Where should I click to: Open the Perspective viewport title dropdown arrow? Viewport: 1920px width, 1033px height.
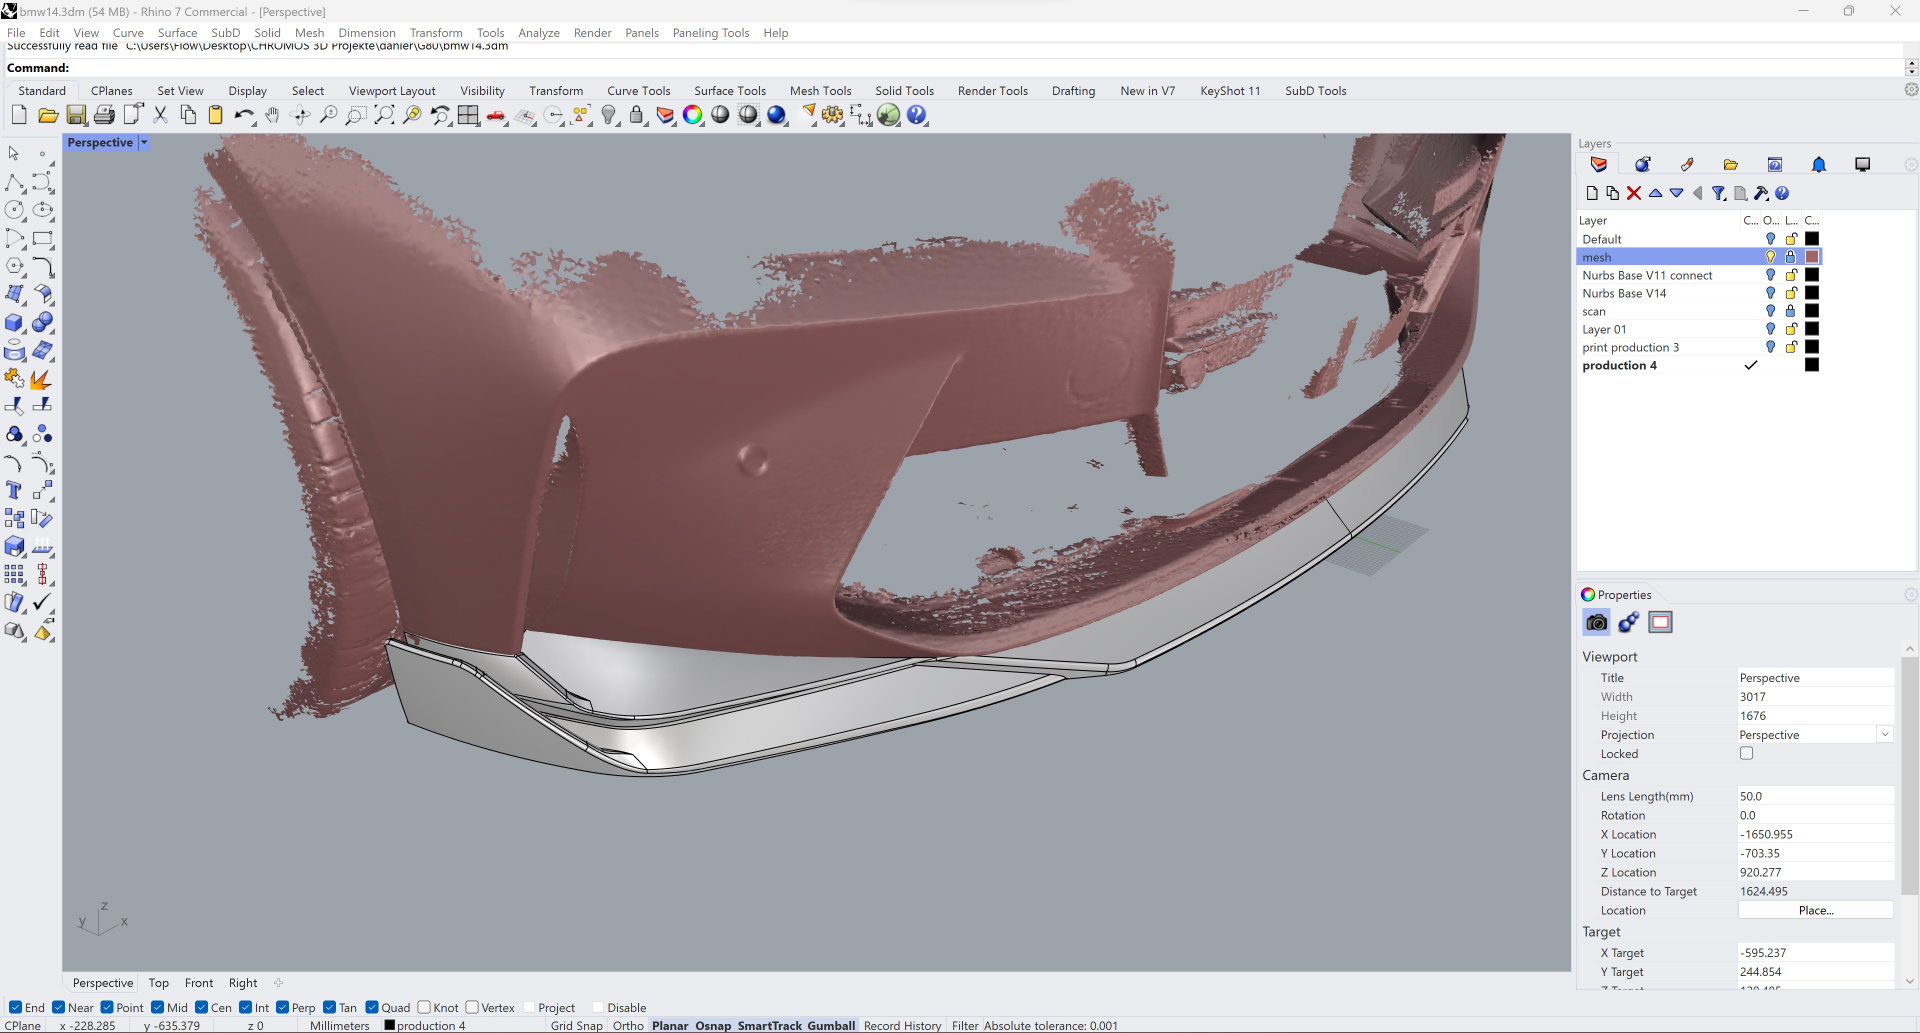(144, 143)
